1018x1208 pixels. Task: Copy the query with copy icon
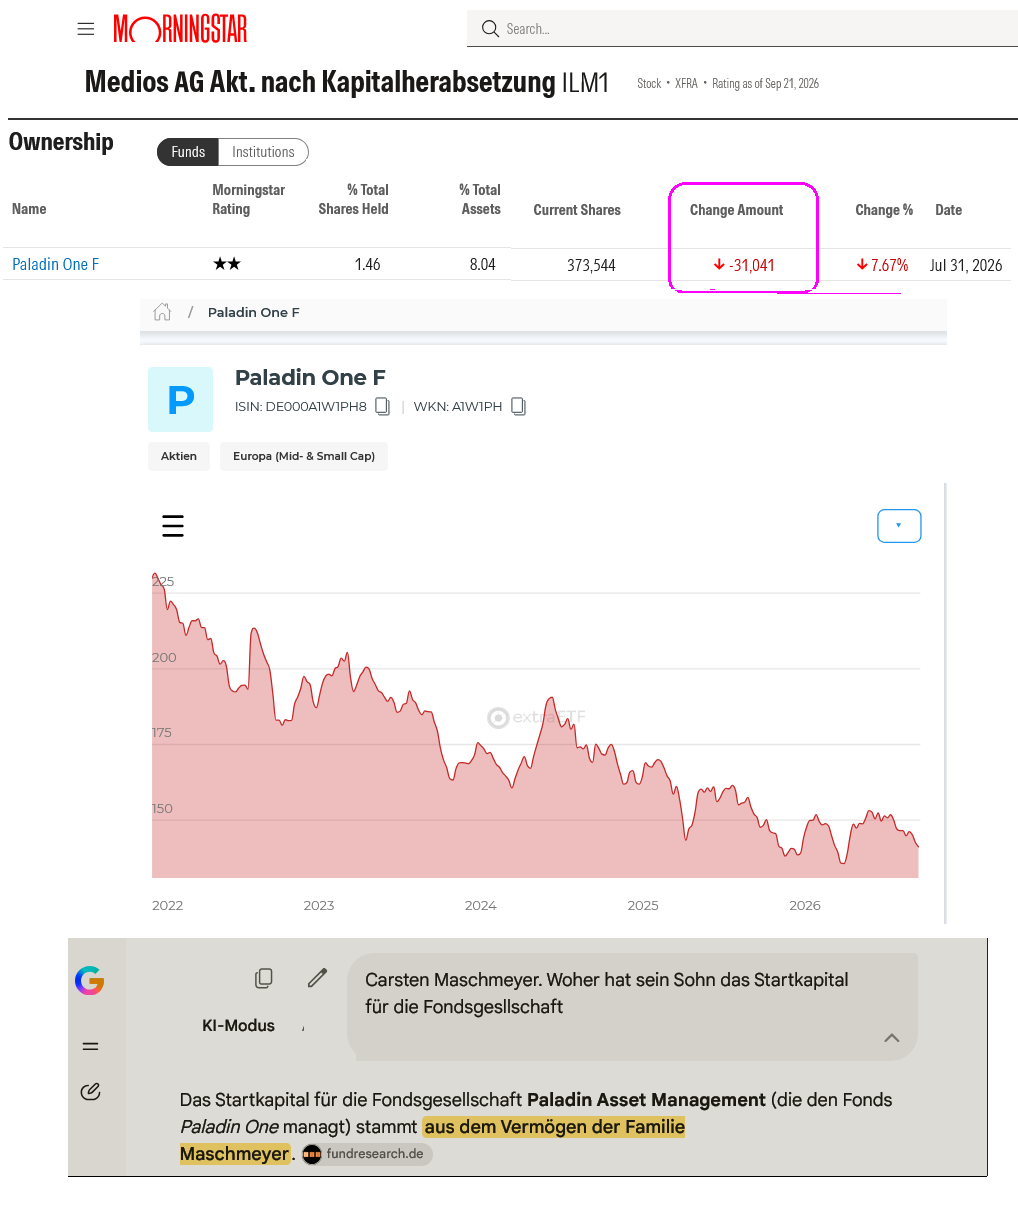coord(264,978)
